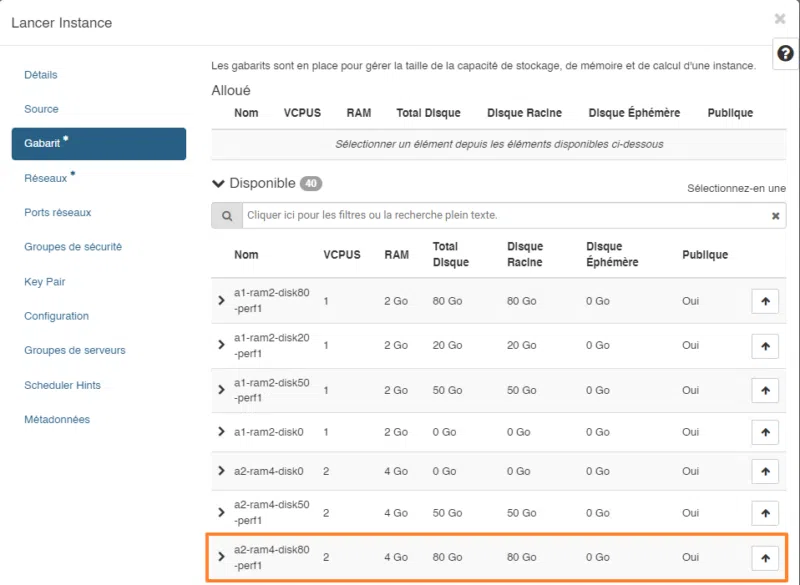Click the search magnifier icon in filter bar
The width and height of the screenshot is (800, 585).
click(227, 215)
